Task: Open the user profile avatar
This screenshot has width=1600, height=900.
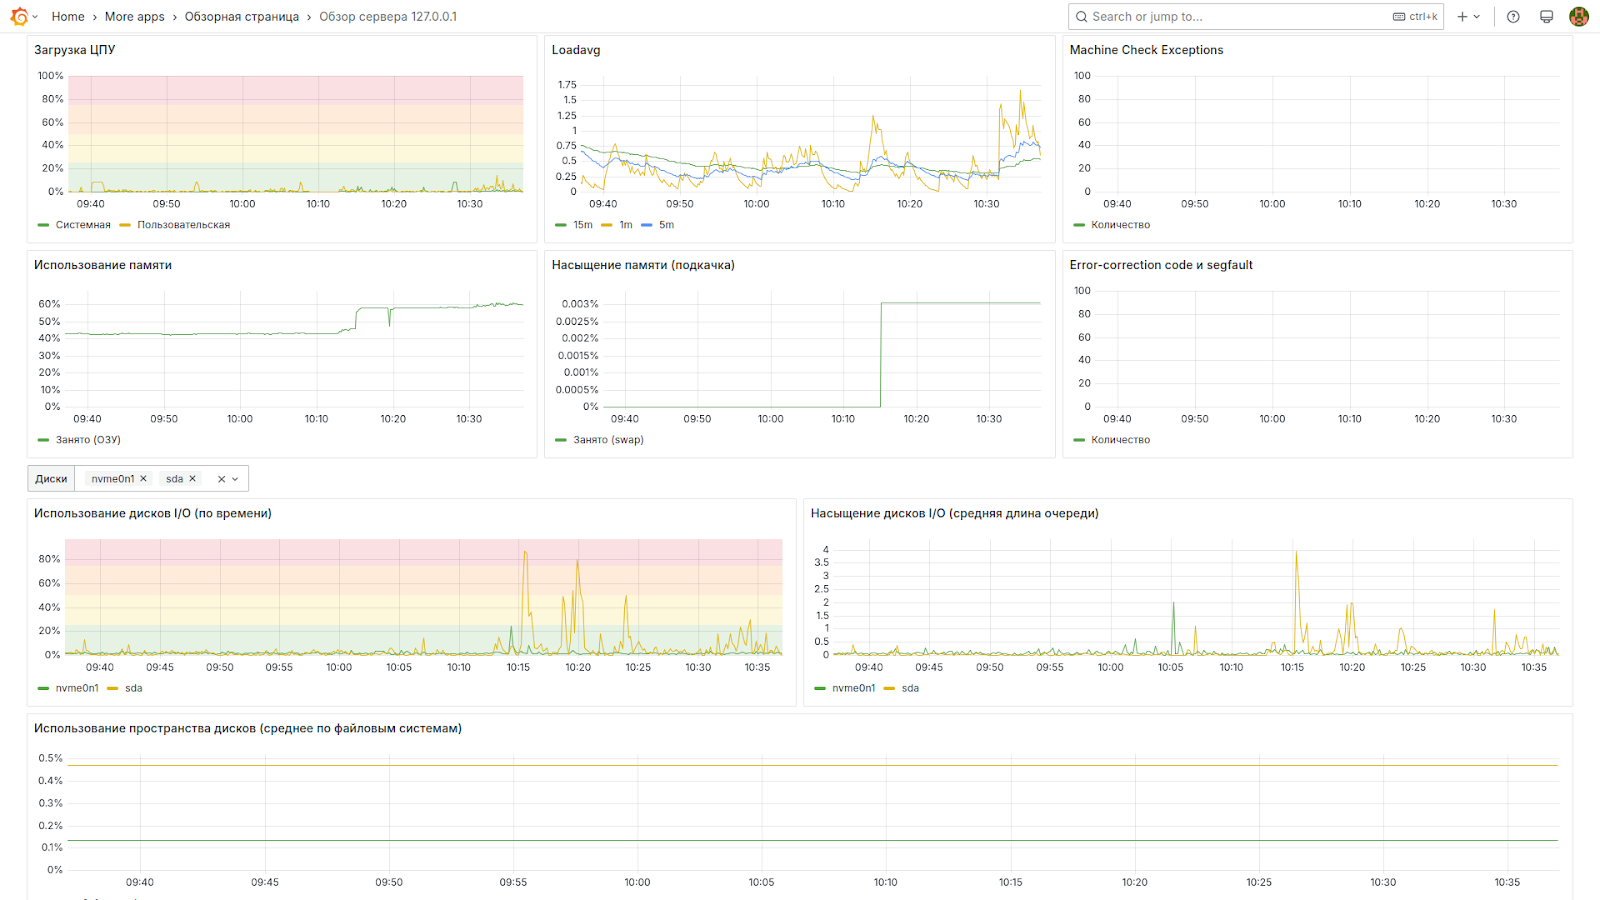Action: coord(1579,17)
